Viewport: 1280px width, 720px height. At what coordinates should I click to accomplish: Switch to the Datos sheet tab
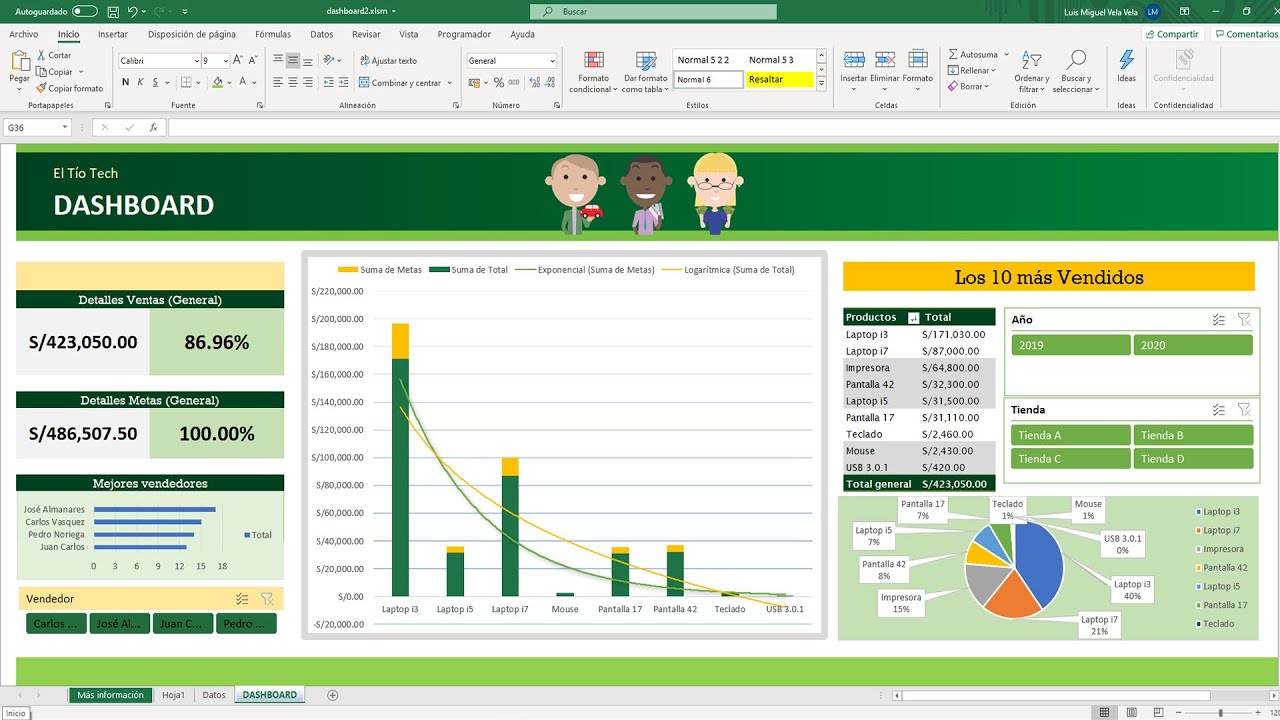click(214, 695)
